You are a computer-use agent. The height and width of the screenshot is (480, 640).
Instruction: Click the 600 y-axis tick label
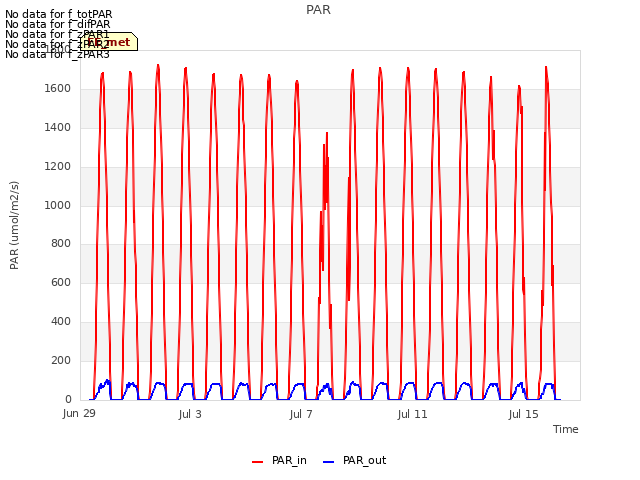tap(61, 282)
